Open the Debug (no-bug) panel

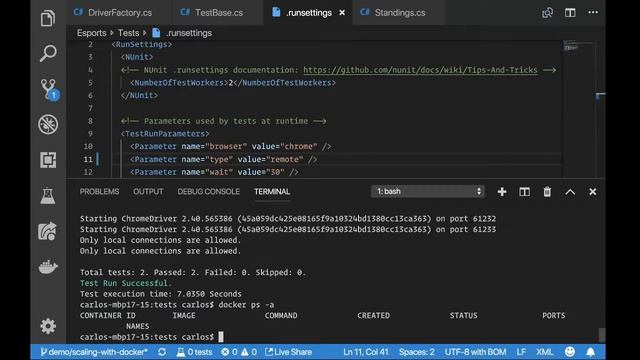48,124
